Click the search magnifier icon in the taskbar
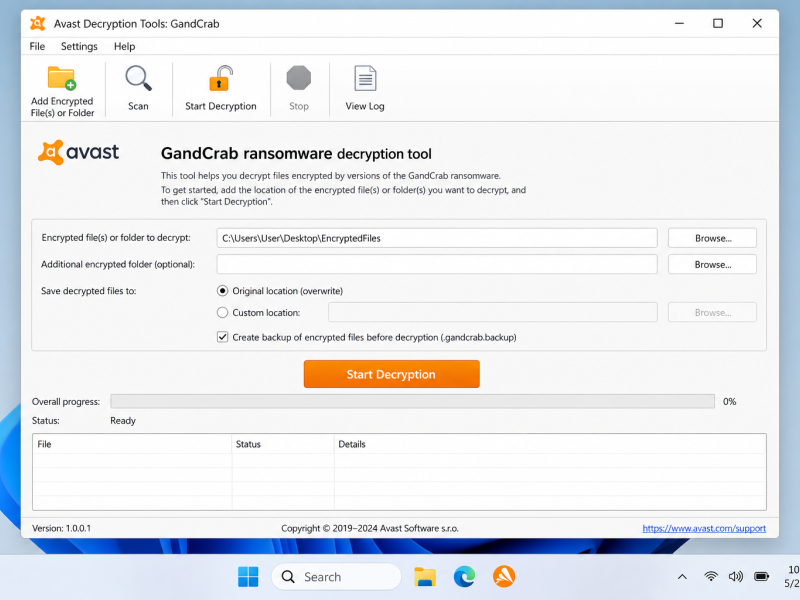 (288, 577)
